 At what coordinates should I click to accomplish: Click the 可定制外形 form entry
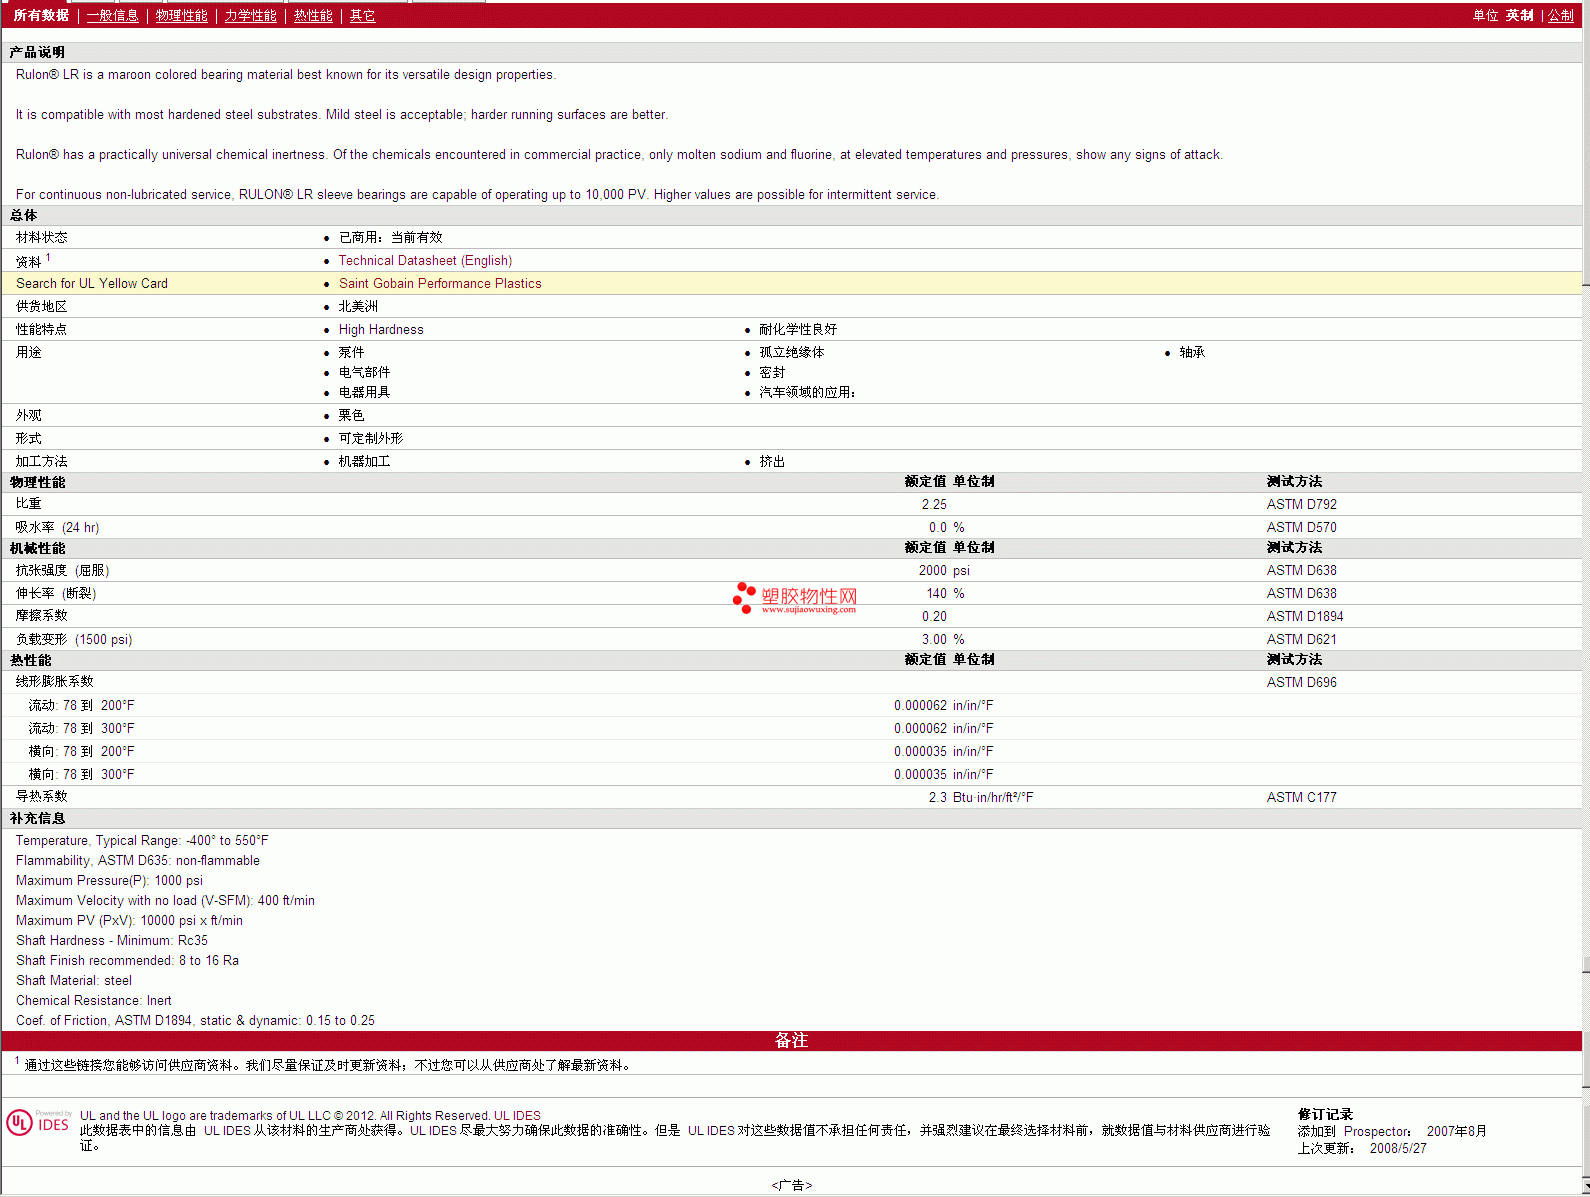(371, 438)
